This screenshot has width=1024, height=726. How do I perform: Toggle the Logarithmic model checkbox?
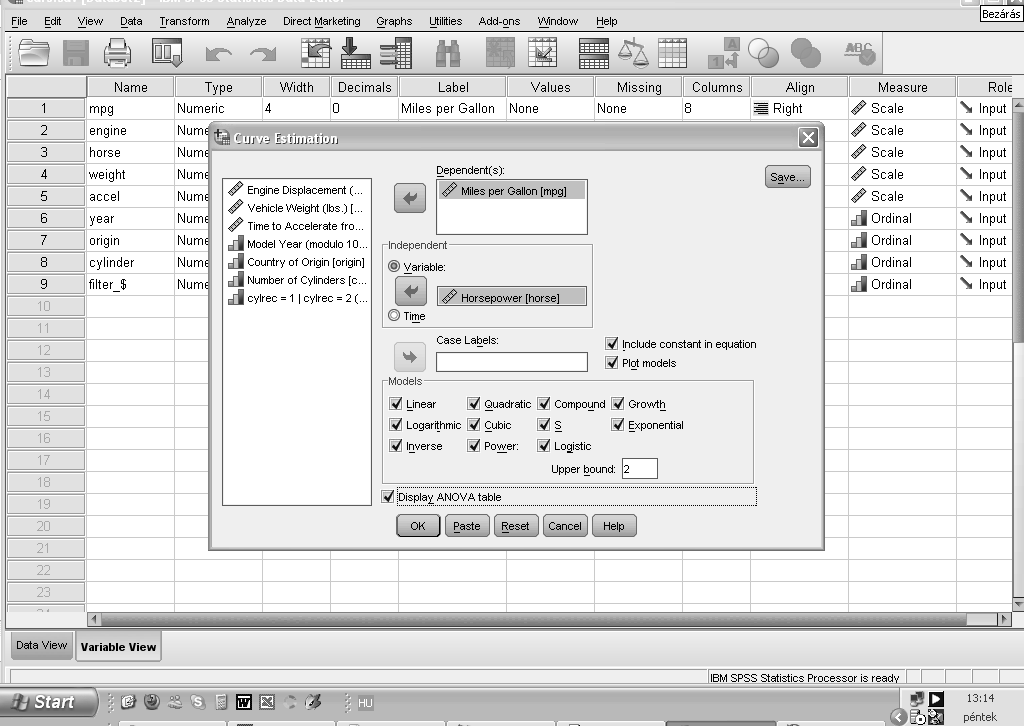[395, 424]
